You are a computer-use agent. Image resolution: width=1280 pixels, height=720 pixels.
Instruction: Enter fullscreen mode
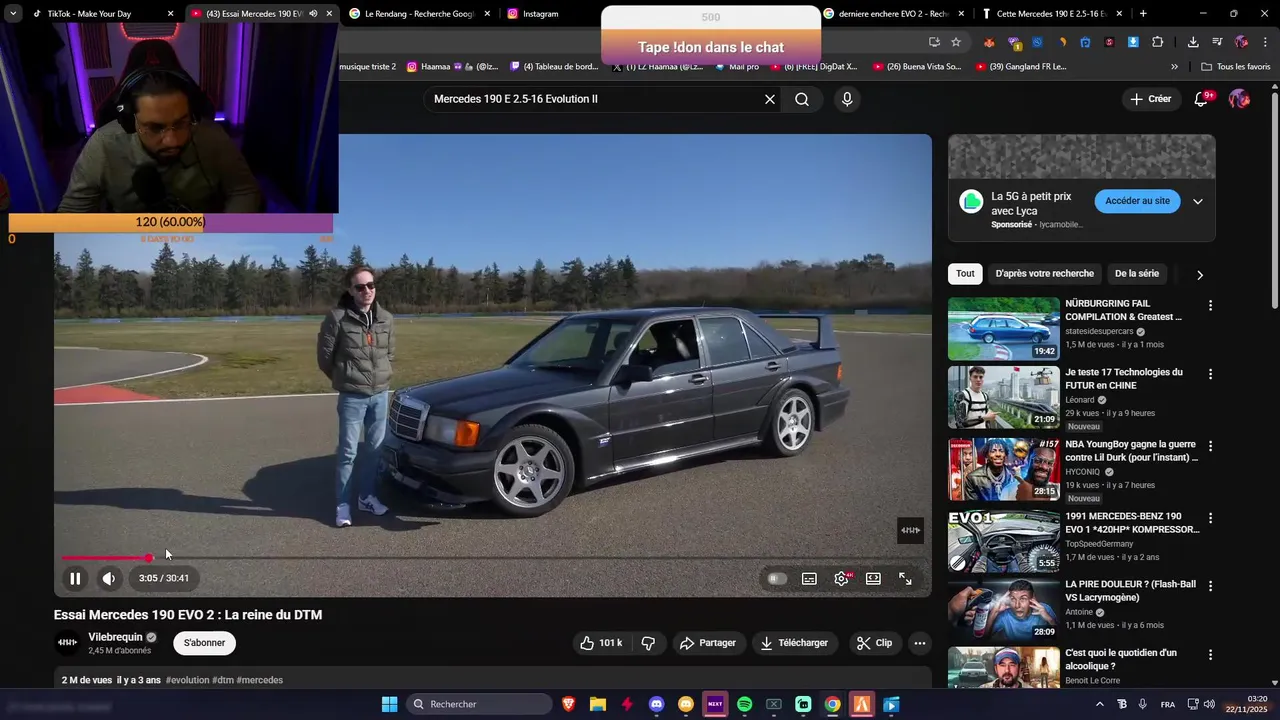point(905,578)
